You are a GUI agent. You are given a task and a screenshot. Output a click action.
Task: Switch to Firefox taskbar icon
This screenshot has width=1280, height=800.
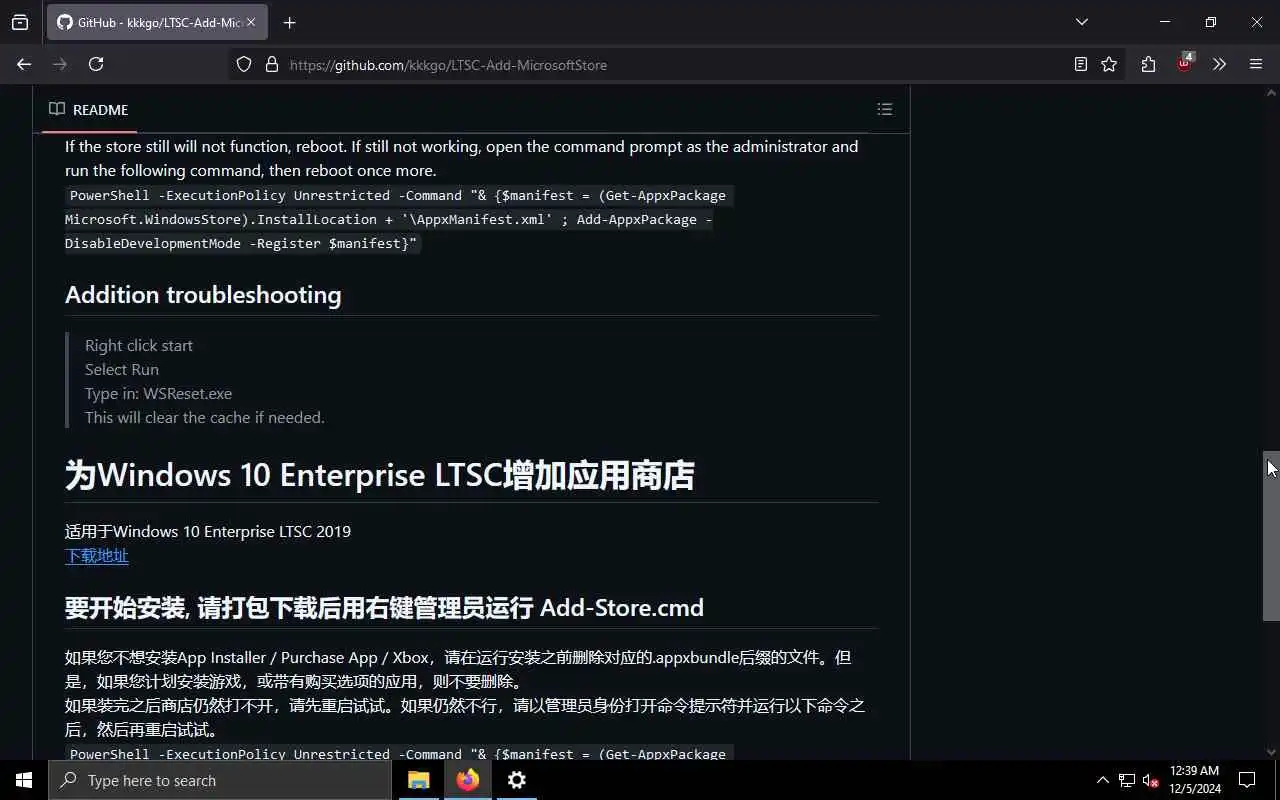click(467, 780)
